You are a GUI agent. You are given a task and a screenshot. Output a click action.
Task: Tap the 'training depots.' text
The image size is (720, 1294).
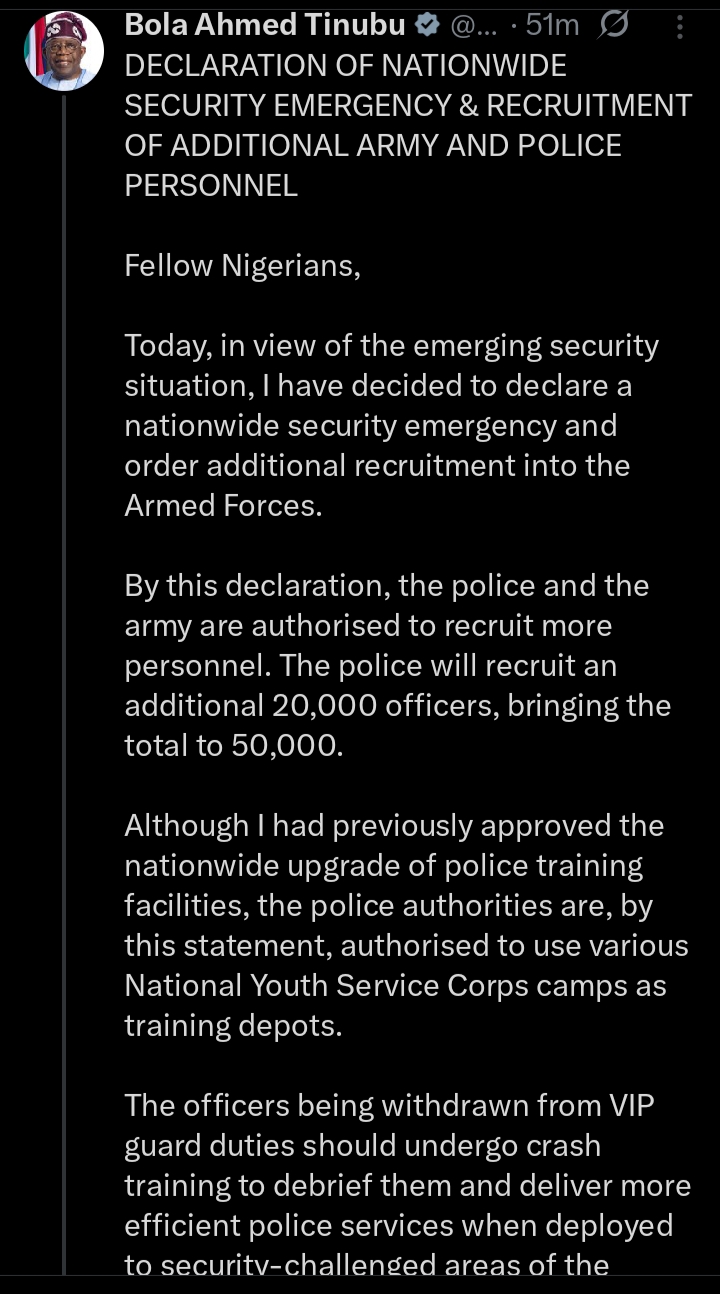tap(233, 1026)
